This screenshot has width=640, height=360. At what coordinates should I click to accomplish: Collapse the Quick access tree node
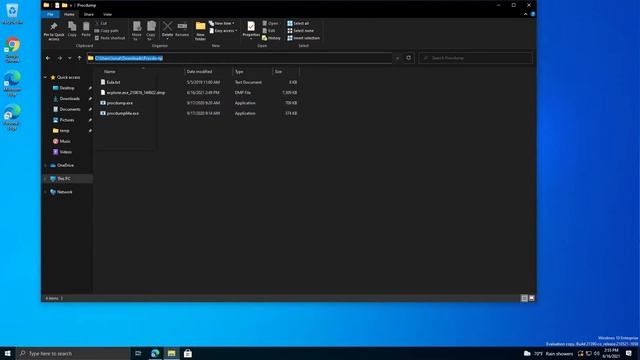tap(45, 77)
